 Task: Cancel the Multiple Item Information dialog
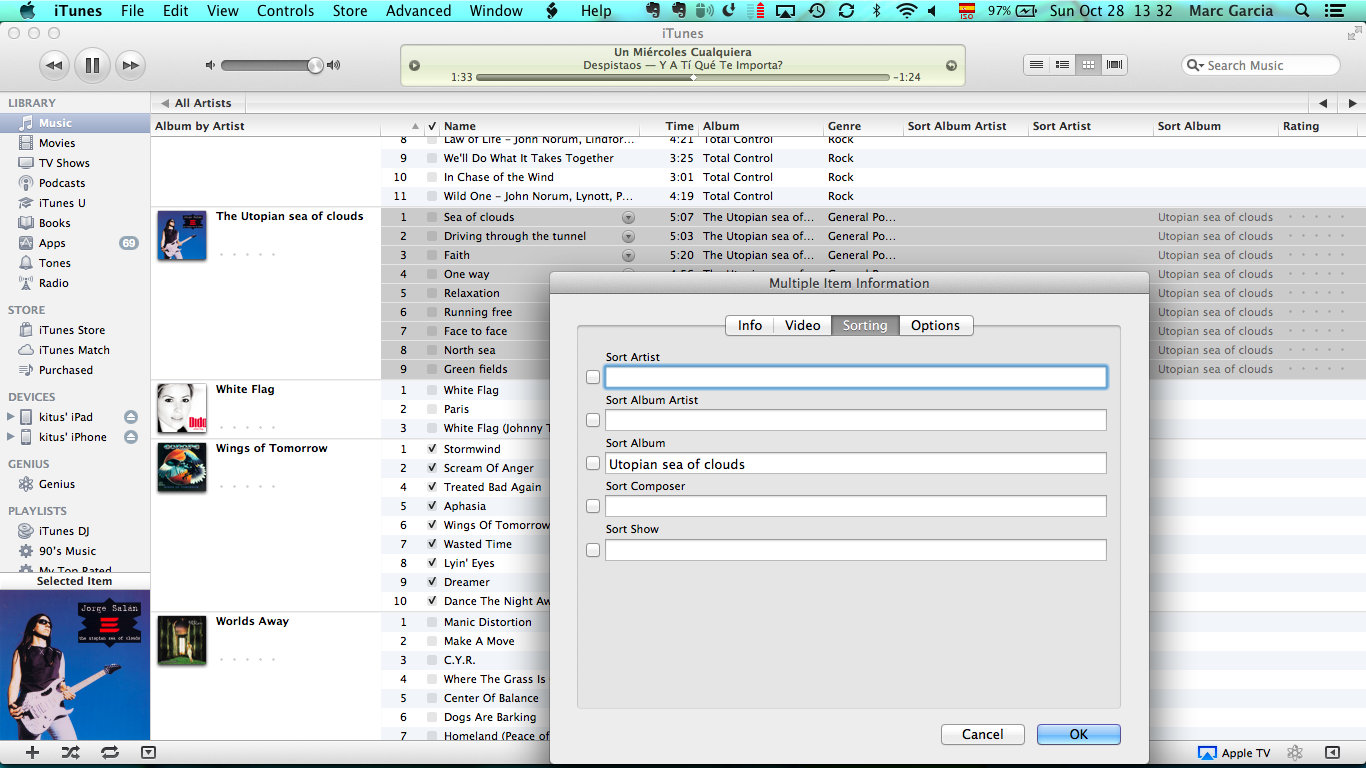pos(983,734)
